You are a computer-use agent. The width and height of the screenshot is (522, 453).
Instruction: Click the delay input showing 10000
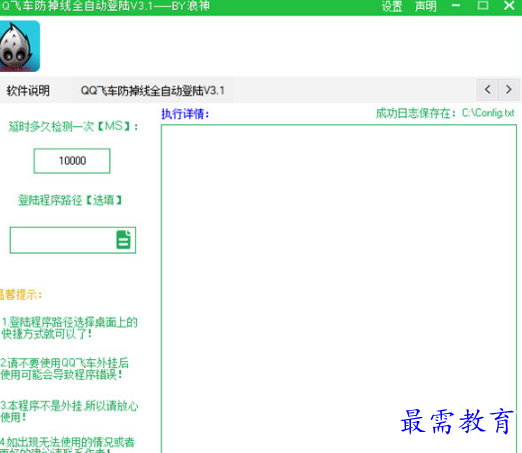72,161
